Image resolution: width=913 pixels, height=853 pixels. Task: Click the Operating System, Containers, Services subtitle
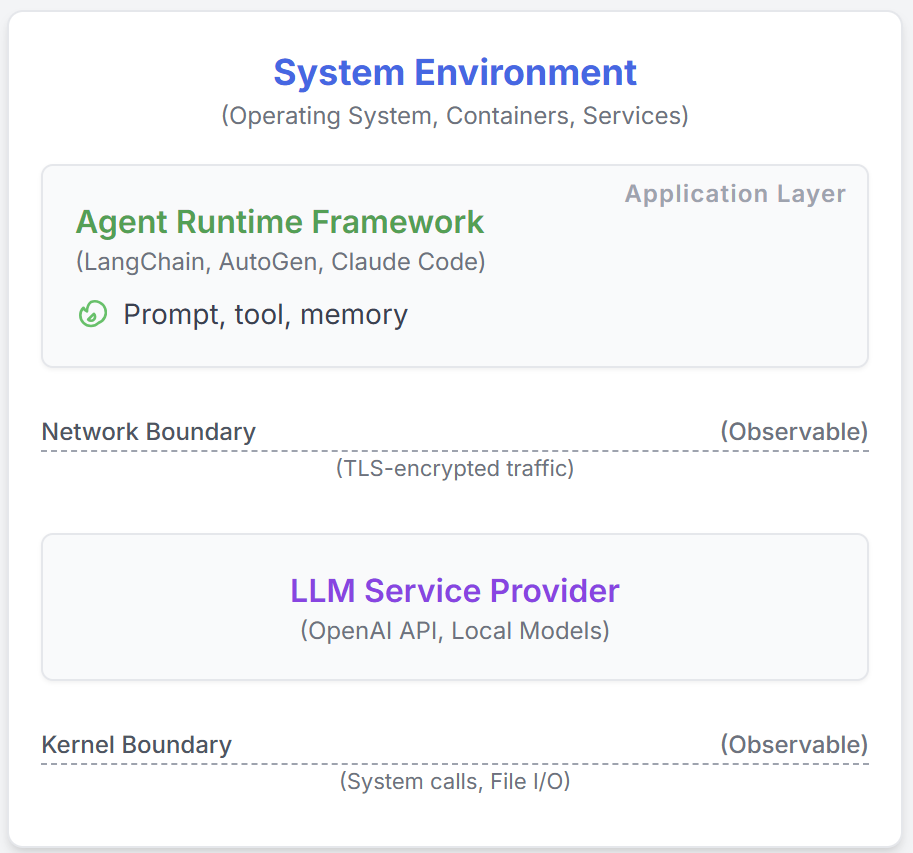point(455,116)
